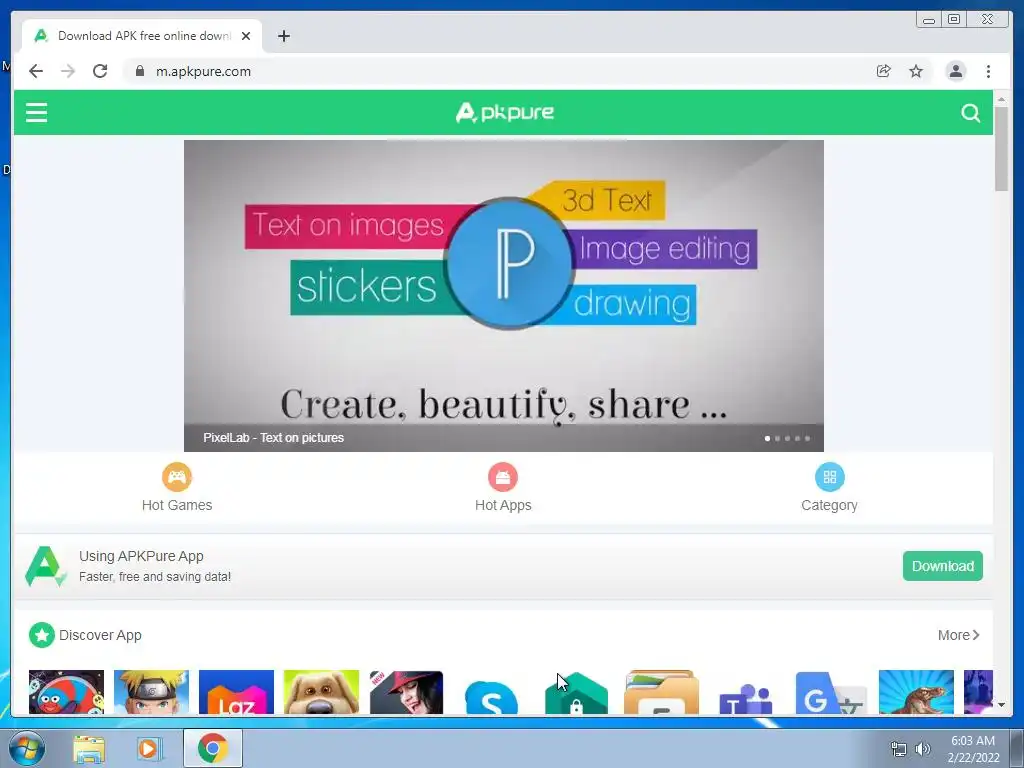1024x768 pixels.
Task: Click the Hot Games label
Action: tap(177, 505)
